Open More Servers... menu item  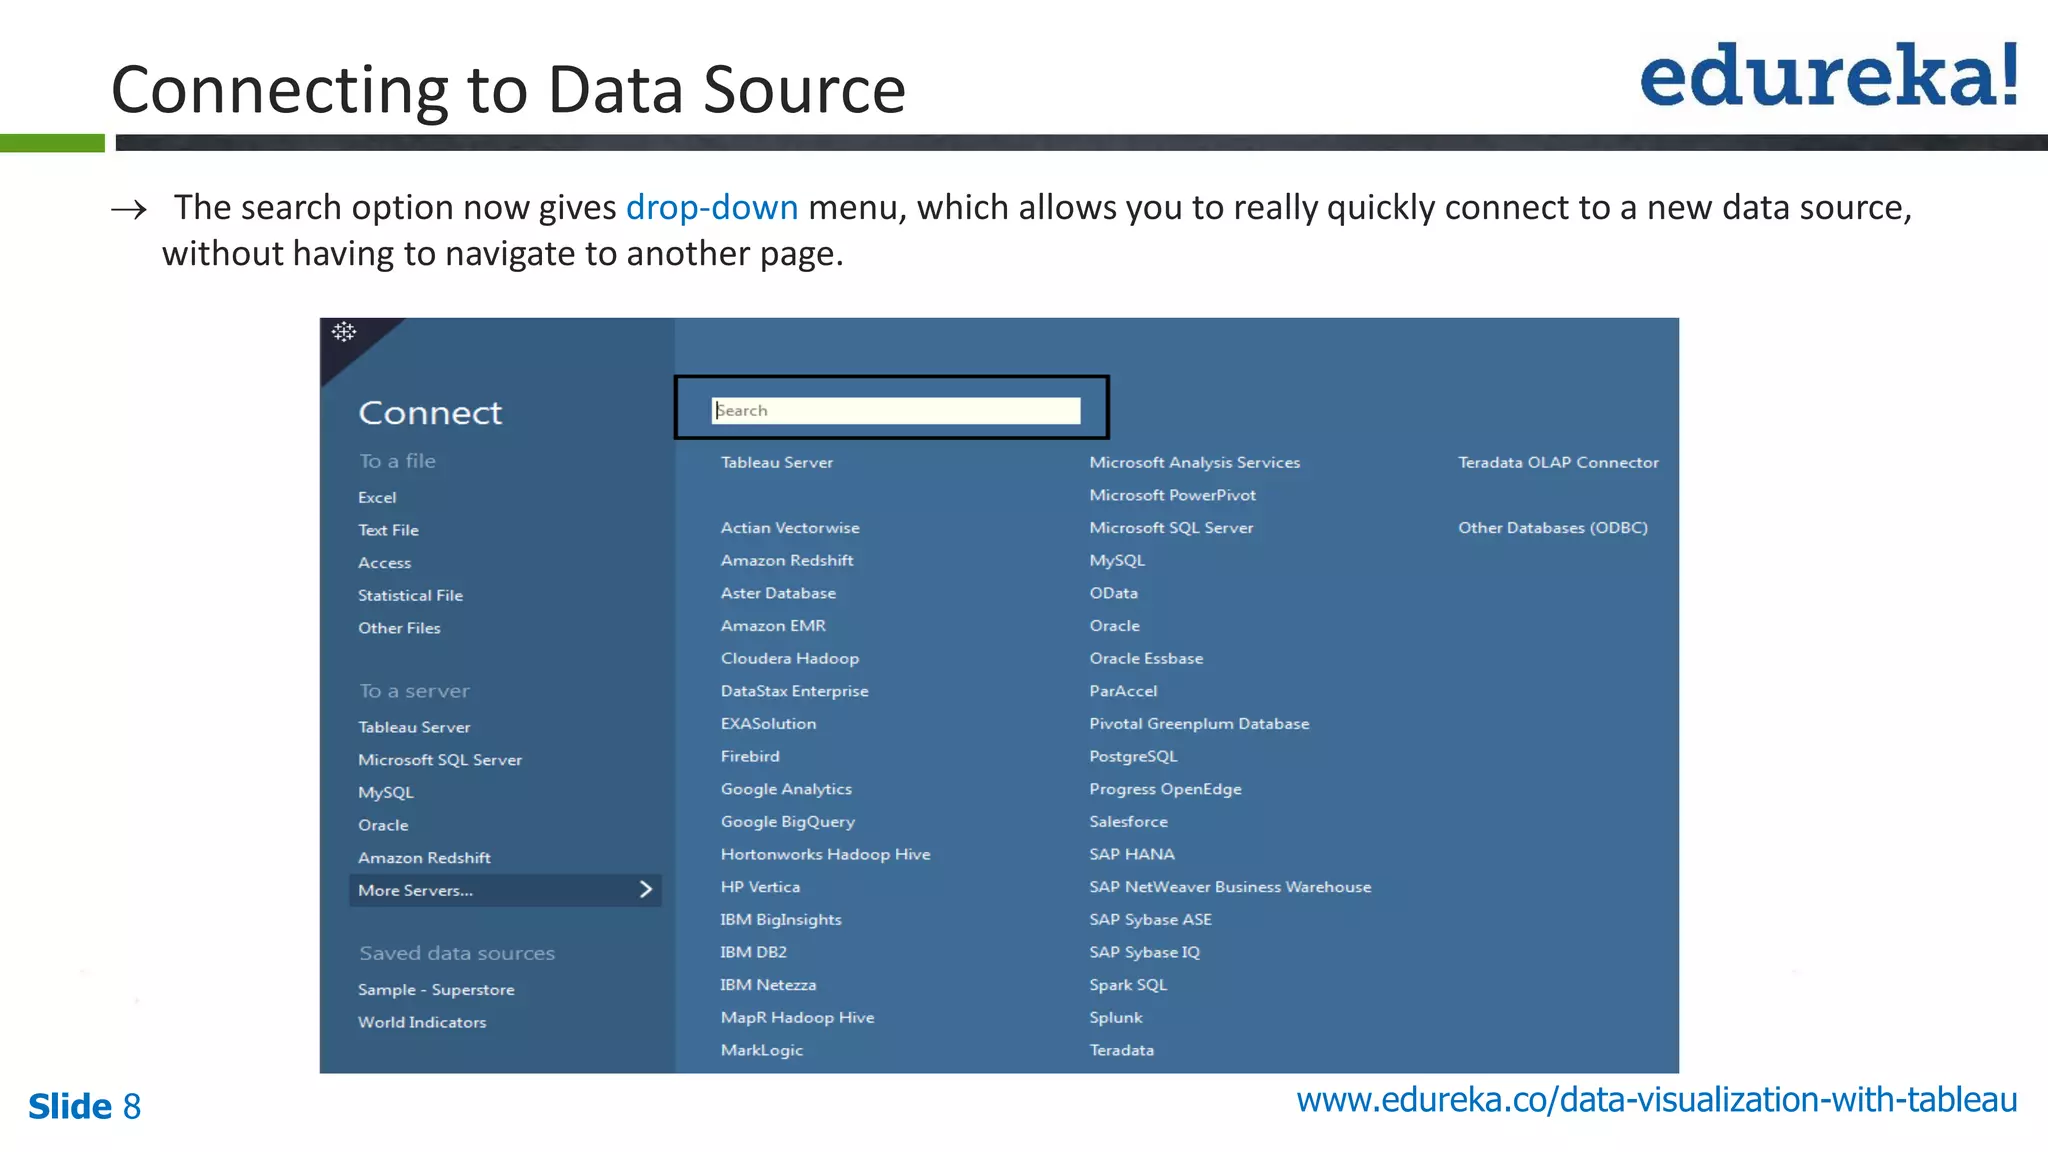(505, 890)
